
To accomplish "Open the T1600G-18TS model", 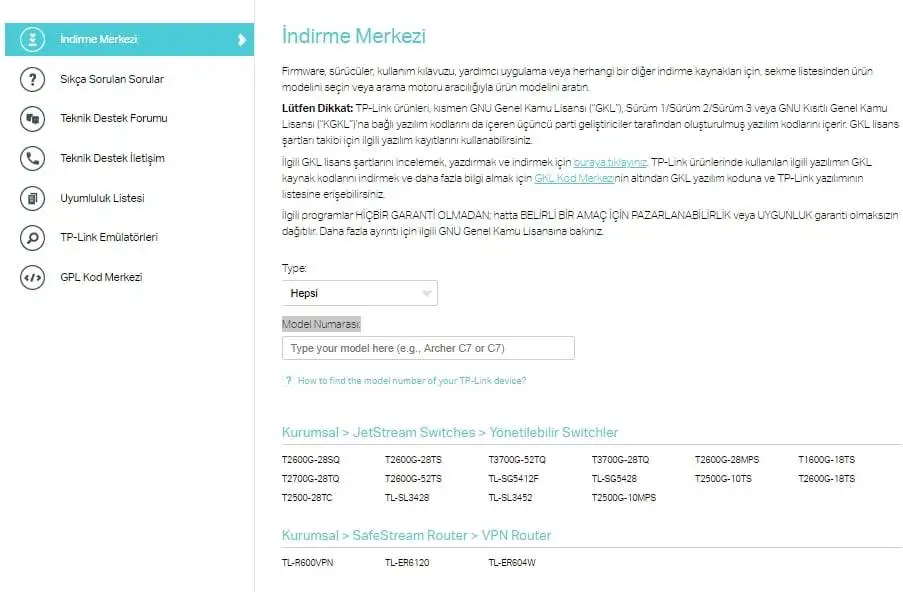I will (x=826, y=460).
